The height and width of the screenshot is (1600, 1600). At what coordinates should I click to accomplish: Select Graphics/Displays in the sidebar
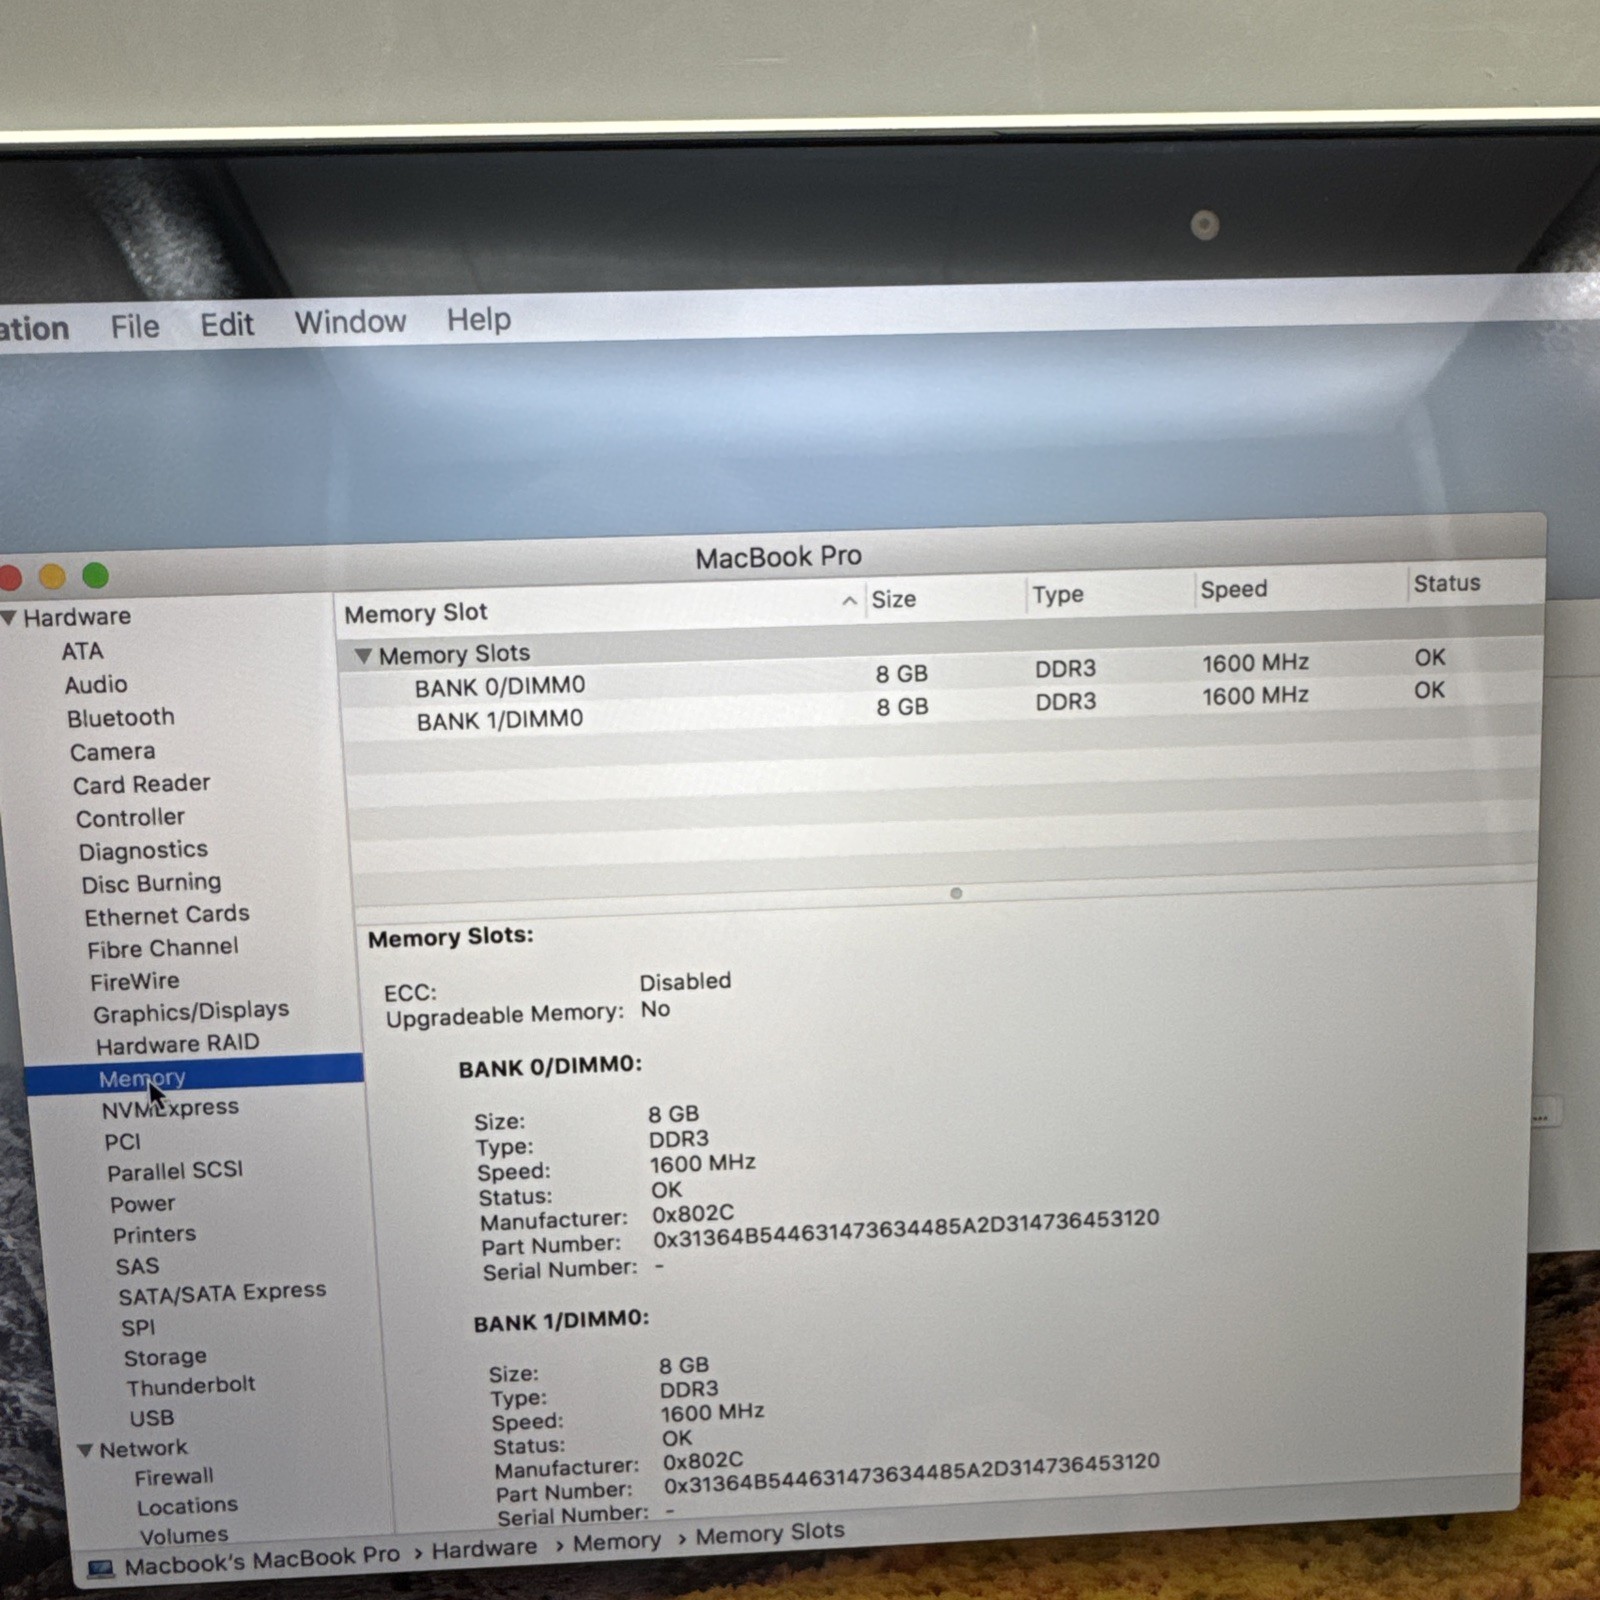pos(191,1012)
